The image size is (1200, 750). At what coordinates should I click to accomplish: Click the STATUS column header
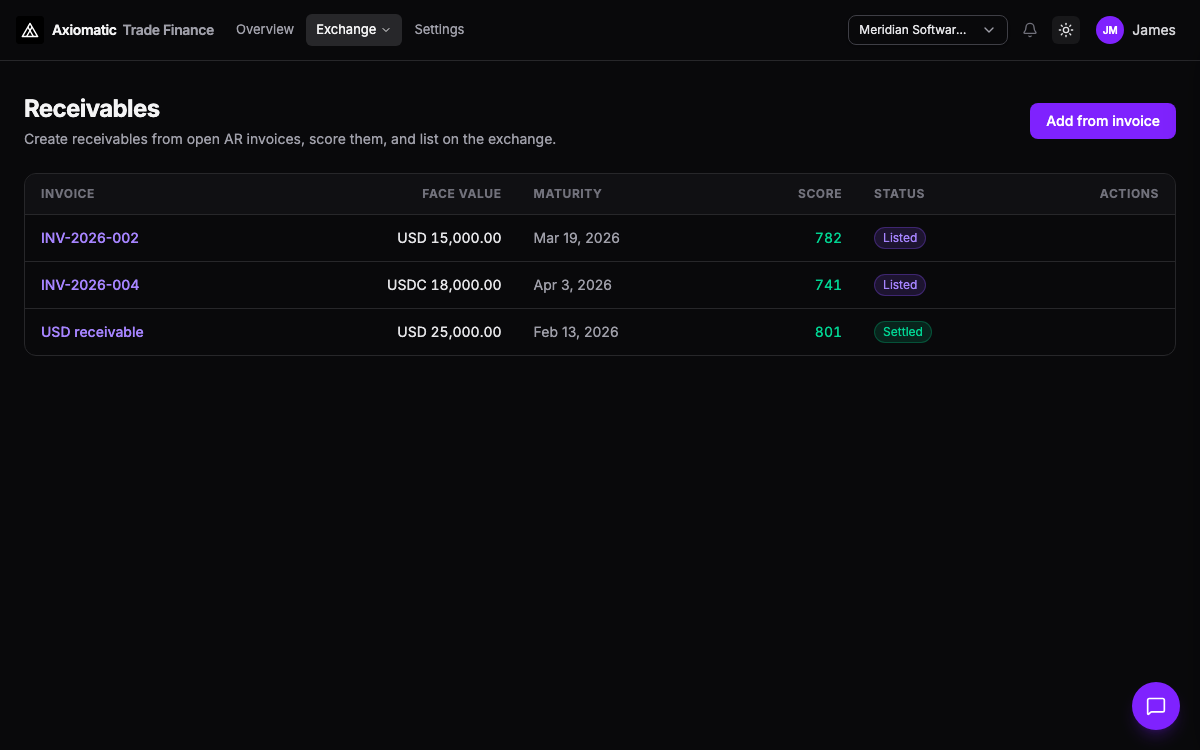point(899,194)
